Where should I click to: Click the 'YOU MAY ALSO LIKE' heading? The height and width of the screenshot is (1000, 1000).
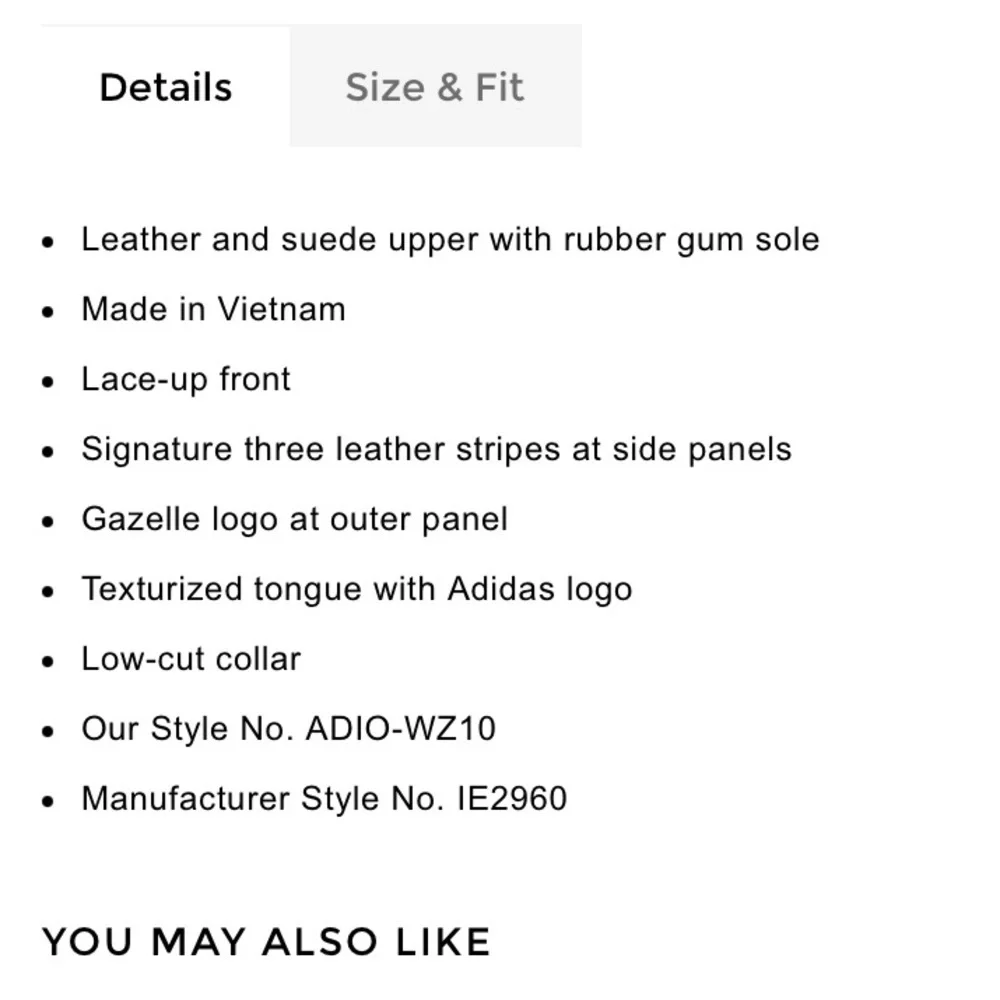pos(266,942)
